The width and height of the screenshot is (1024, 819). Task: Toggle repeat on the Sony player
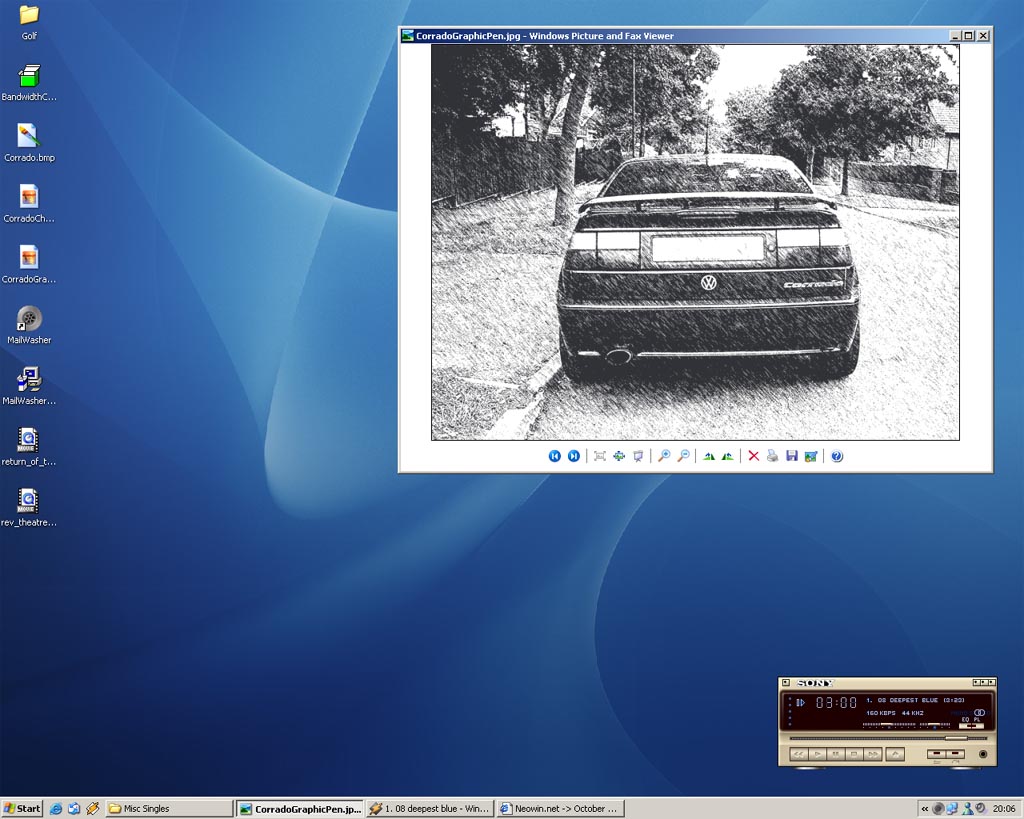click(955, 753)
